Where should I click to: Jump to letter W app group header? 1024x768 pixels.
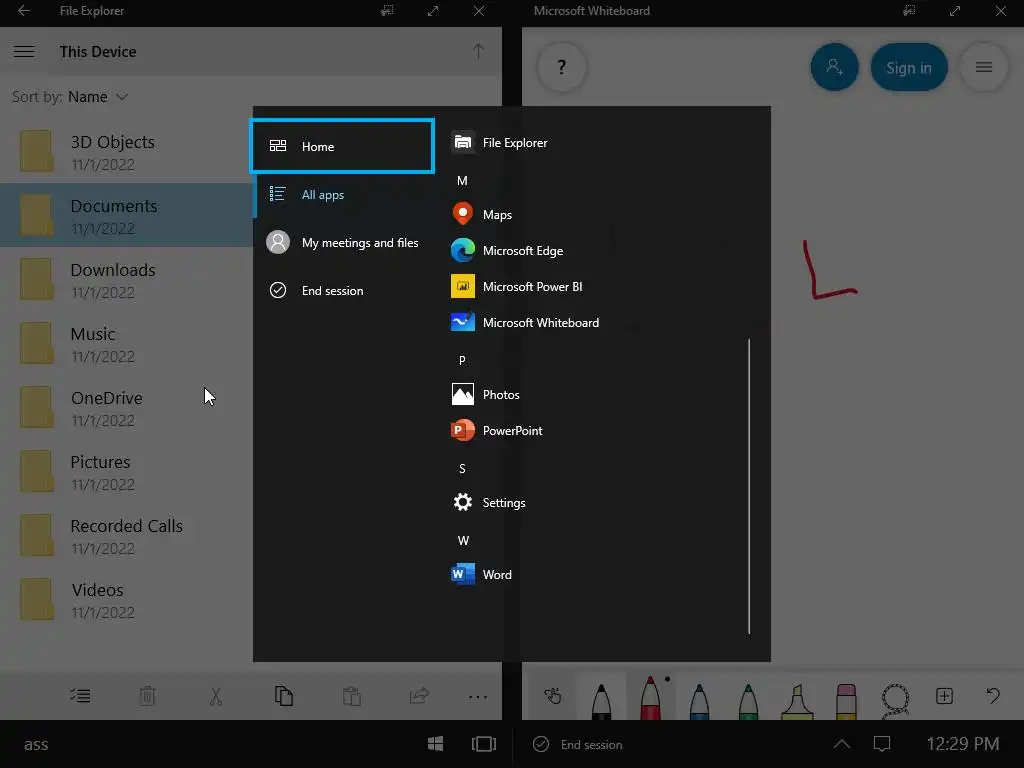463,541
